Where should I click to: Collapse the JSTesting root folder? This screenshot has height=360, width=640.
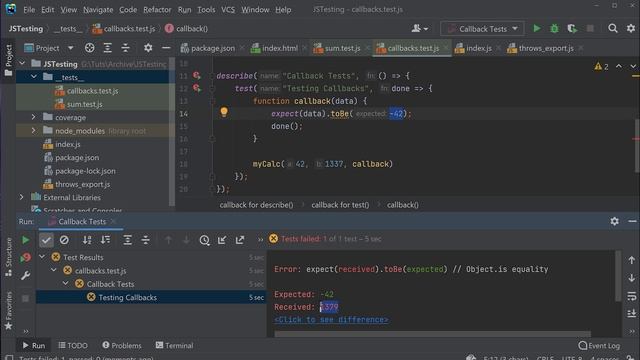(x=22, y=64)
